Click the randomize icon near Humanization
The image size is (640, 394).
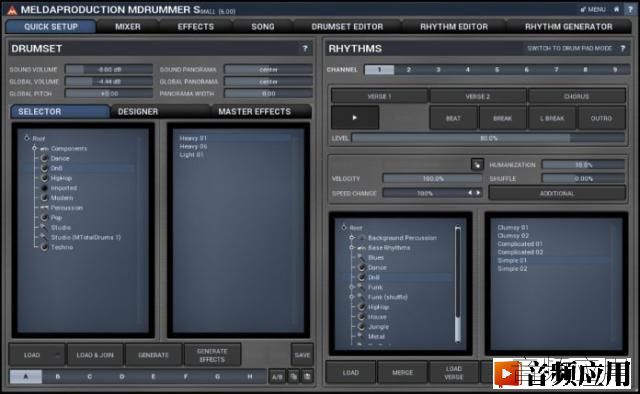(477, 165)
